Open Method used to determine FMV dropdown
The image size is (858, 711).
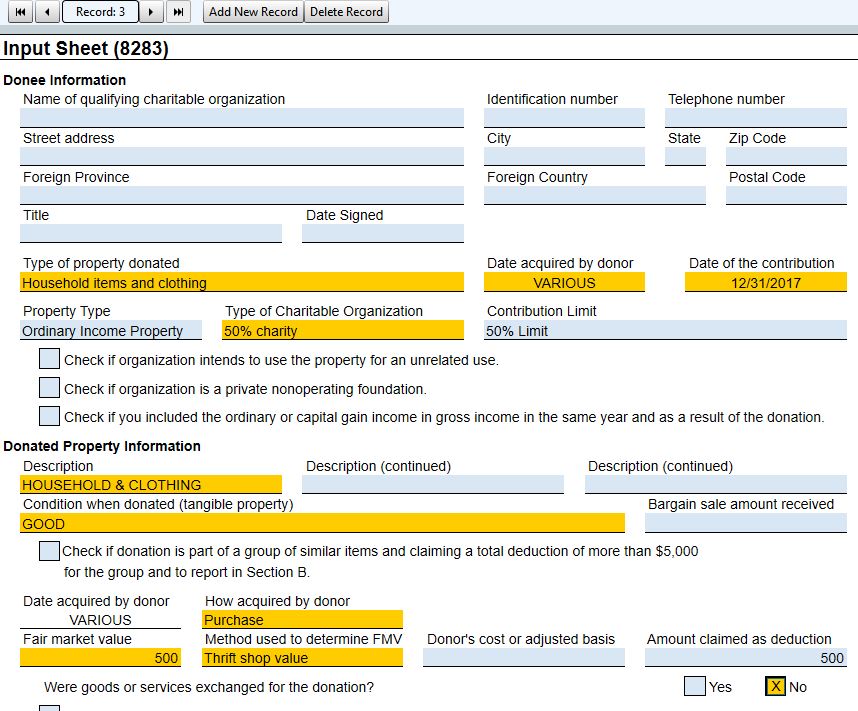tap(303, 657)
